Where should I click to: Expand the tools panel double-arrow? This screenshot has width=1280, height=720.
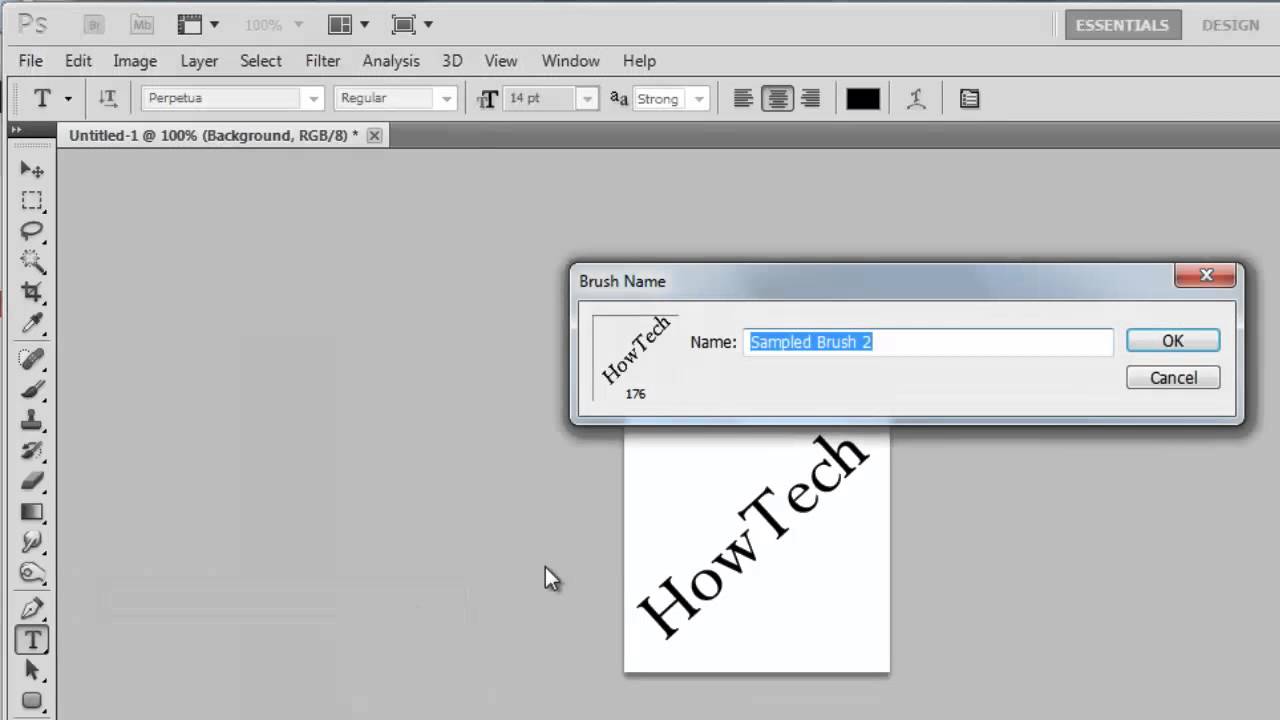point(16,129)
